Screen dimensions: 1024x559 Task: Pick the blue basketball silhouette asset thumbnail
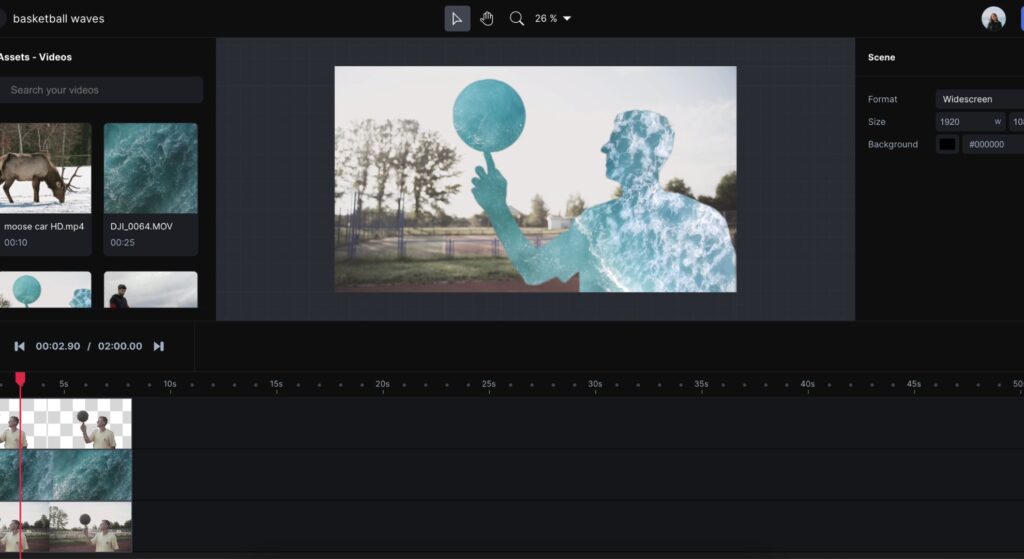pyautogui.click(x=45, y=290)
